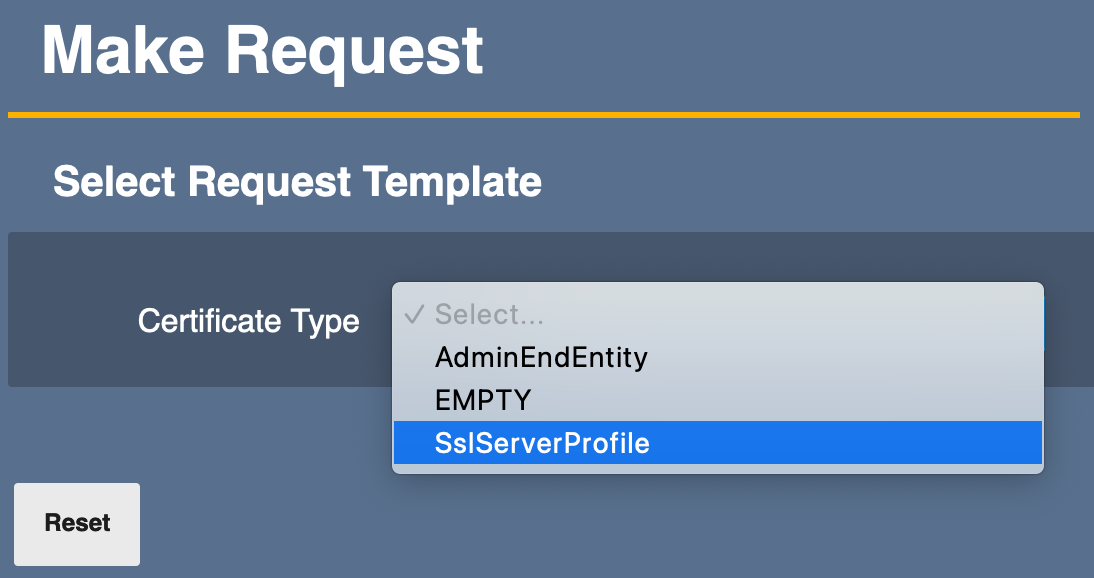Click the Select Request Template subheading
The width and height of the screenshot is (1094, 578).
pos(297,182)
